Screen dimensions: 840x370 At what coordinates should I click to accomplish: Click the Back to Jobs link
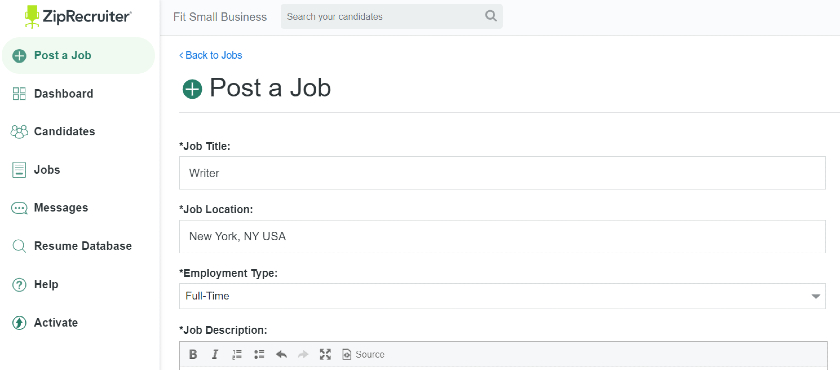click(211, 55)
